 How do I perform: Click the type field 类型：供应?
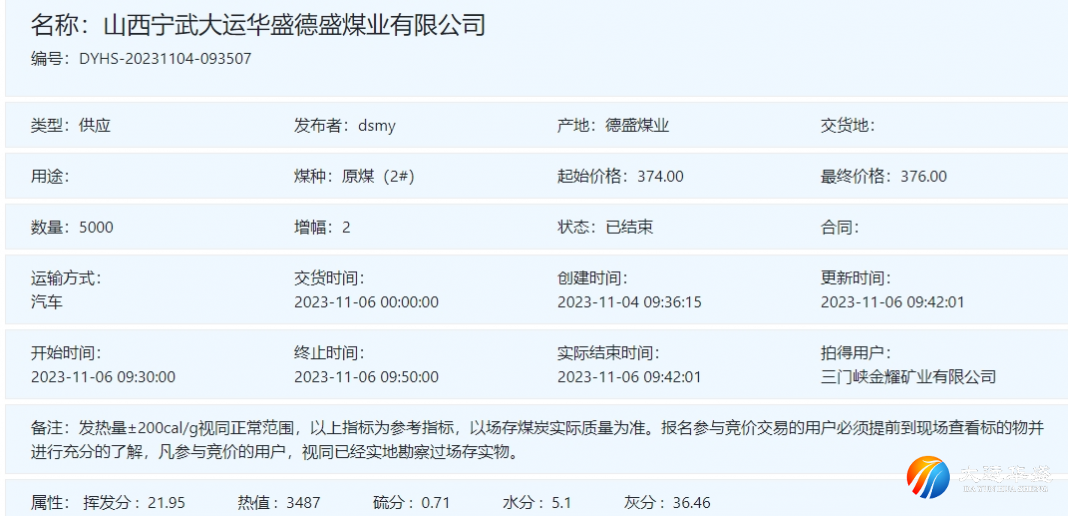(71, 126)
